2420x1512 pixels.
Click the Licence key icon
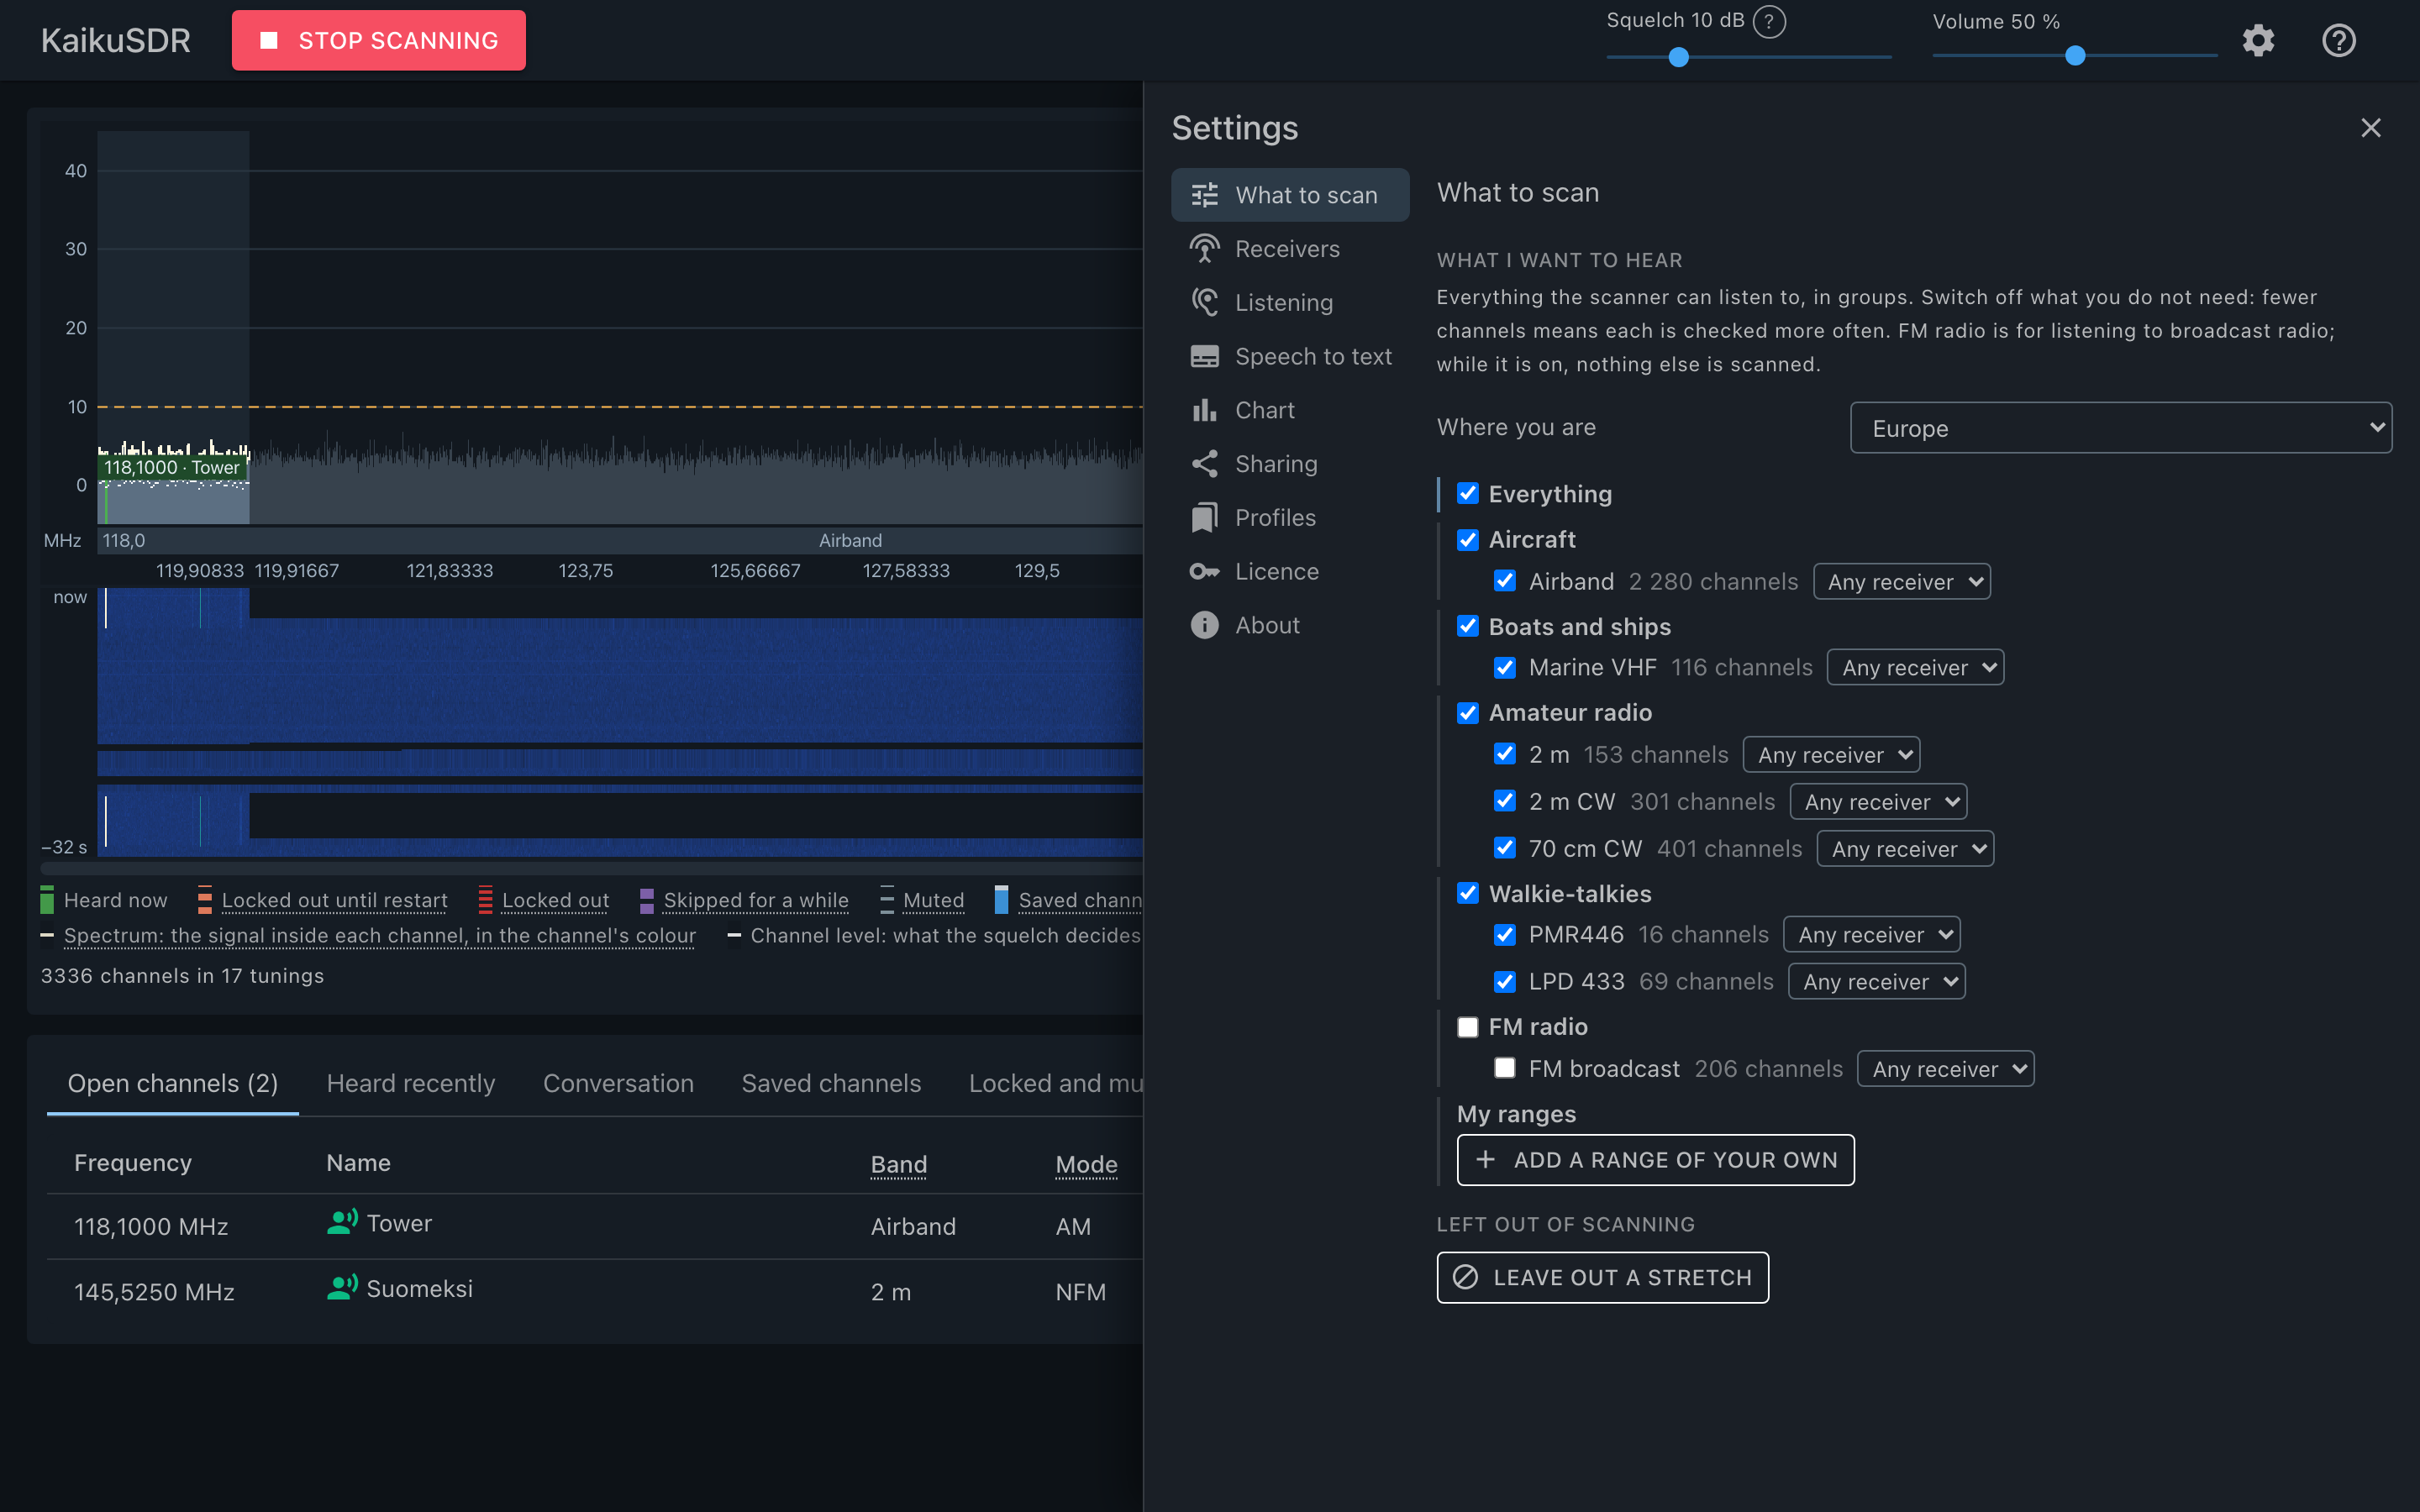click(x=1204, y=572)
